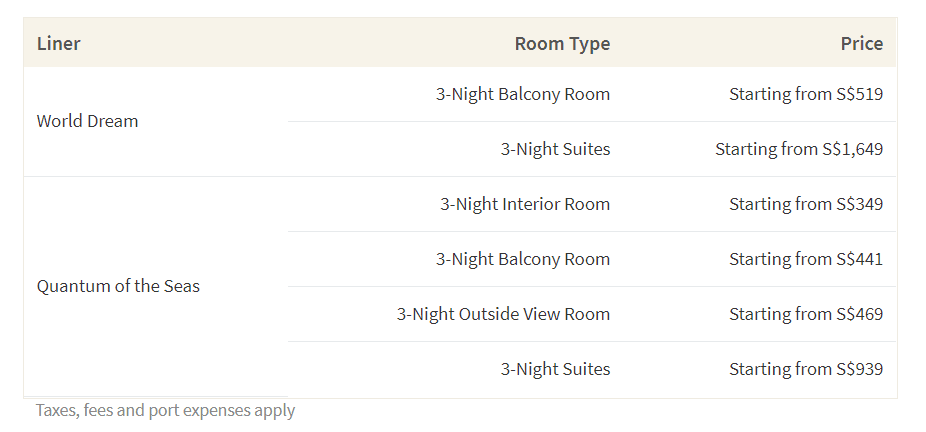Click the Starting from S$469 price
Viewport: 926px width, 432px height.
[806, 314]
